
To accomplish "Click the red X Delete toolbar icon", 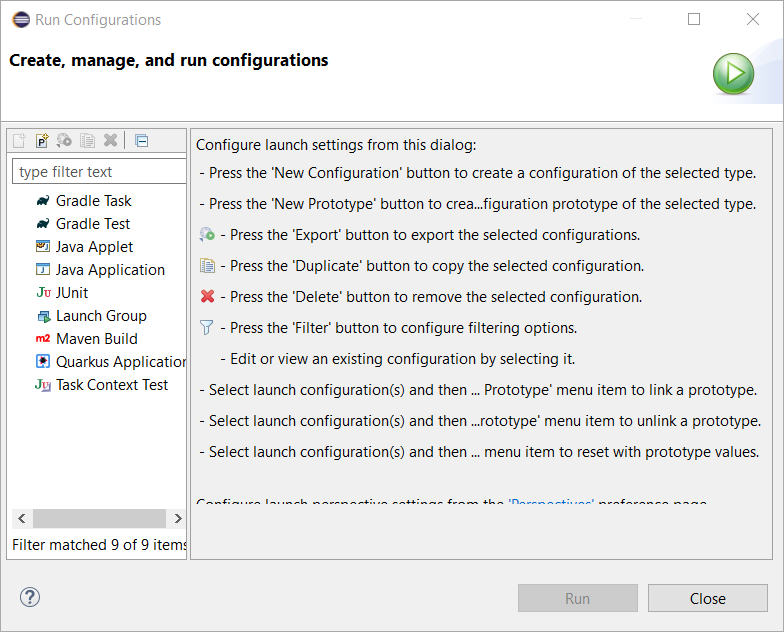I will coord(111,141).
